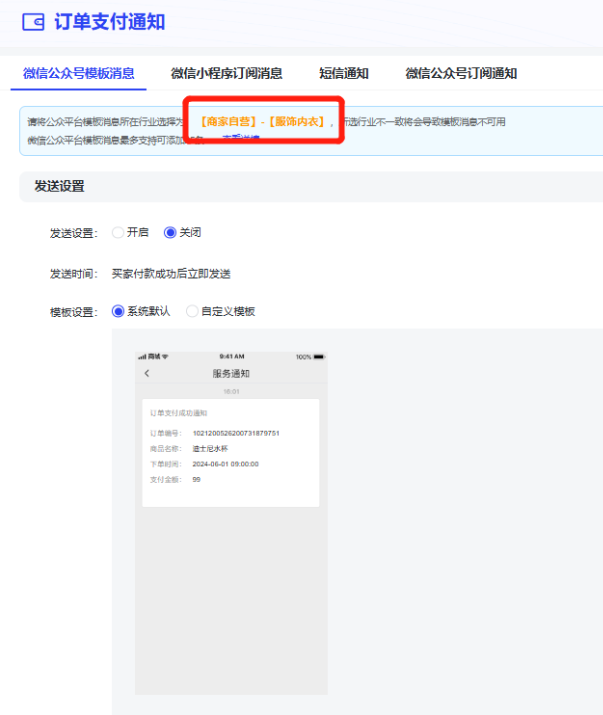Screen dimensions: 603x715
Task: Click the 发送设置 section header
Action: pyautogui.click(x=59, y=186)
